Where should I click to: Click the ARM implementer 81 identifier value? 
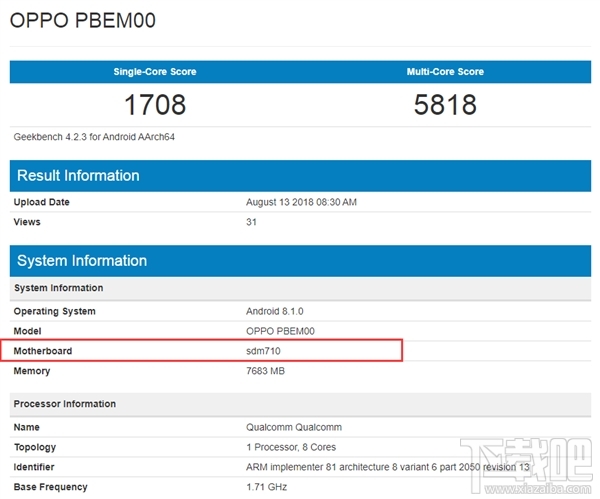click(x=388, y=467)
